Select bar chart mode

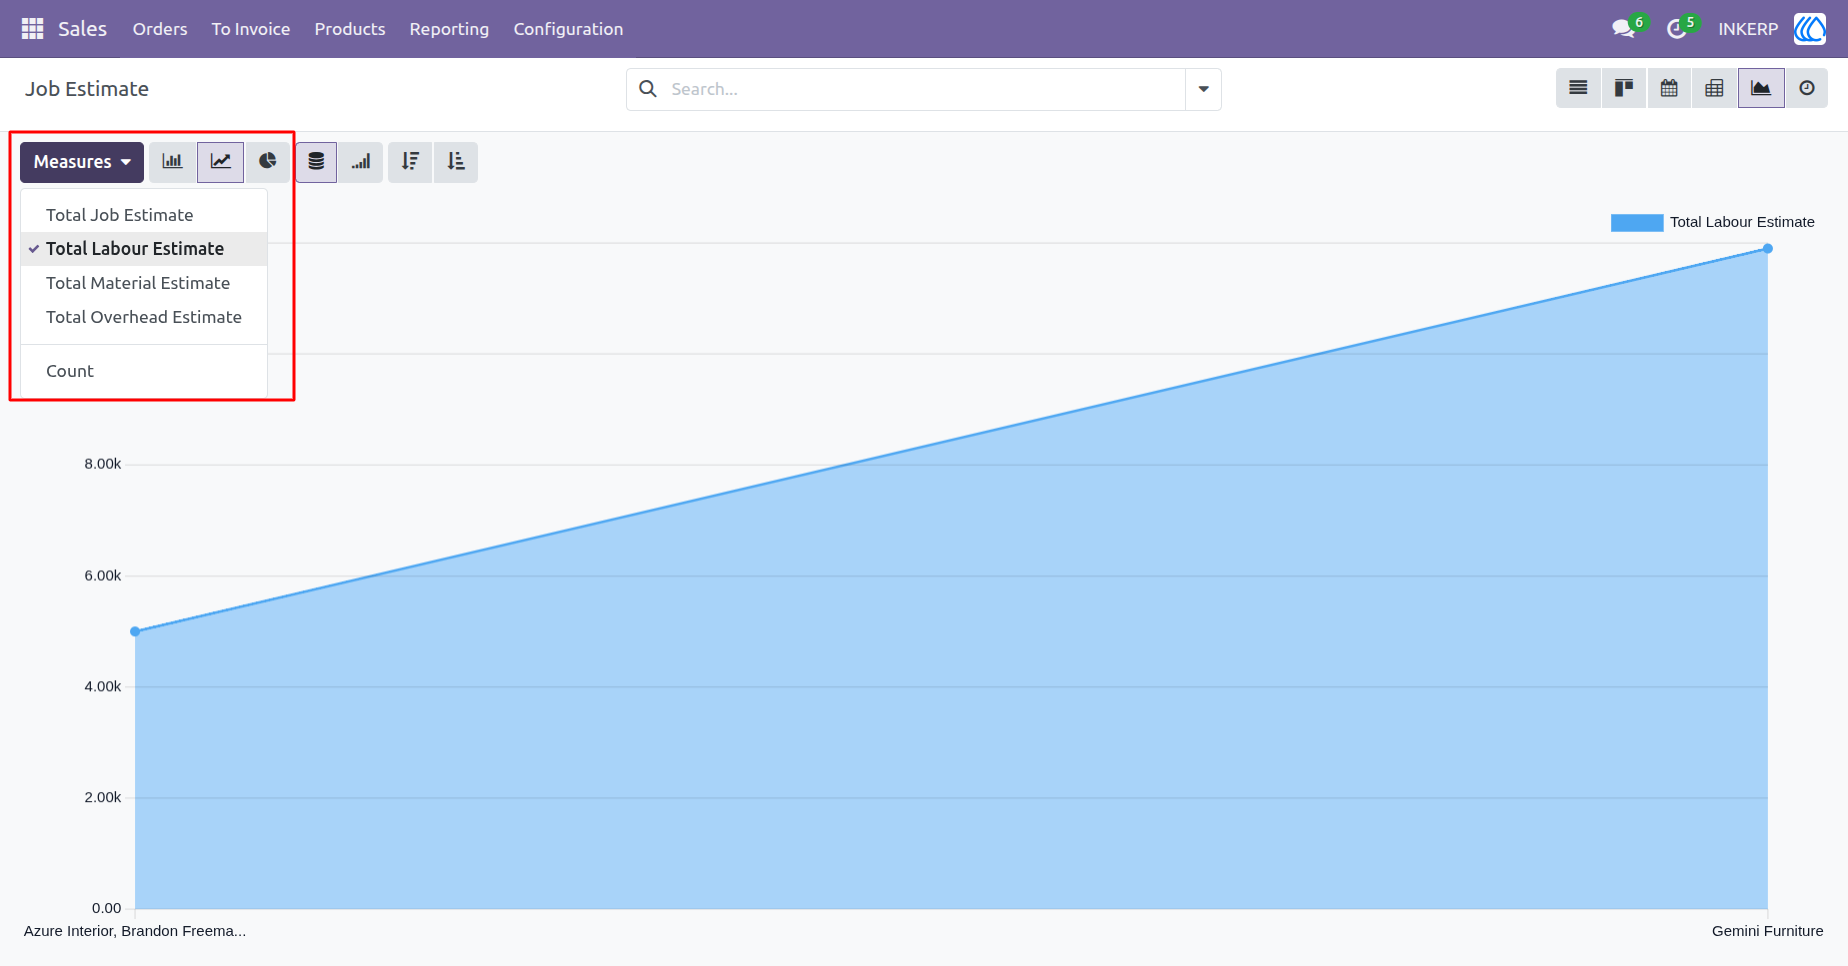173,162
